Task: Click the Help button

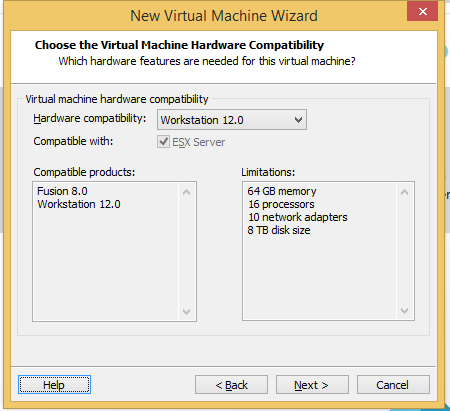Action: point(54,385)
